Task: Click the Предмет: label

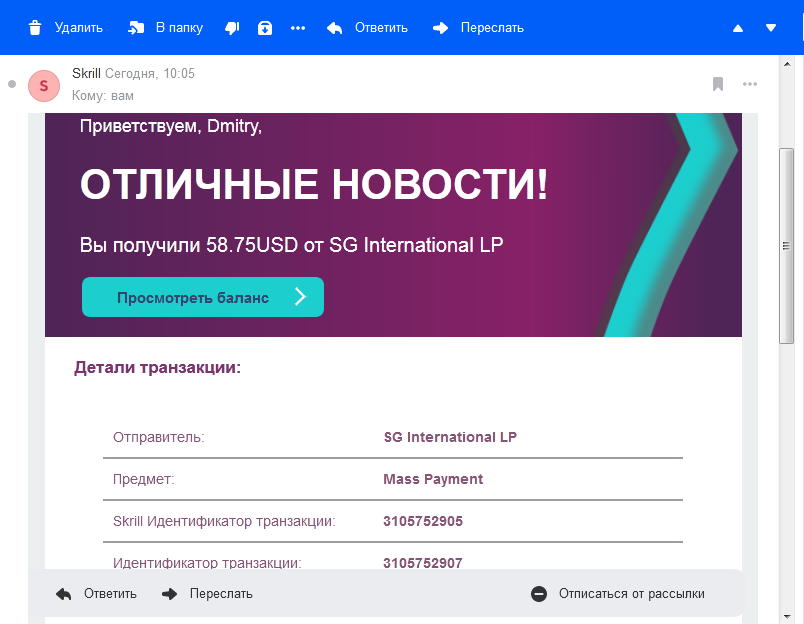Action: coord(144,479)
